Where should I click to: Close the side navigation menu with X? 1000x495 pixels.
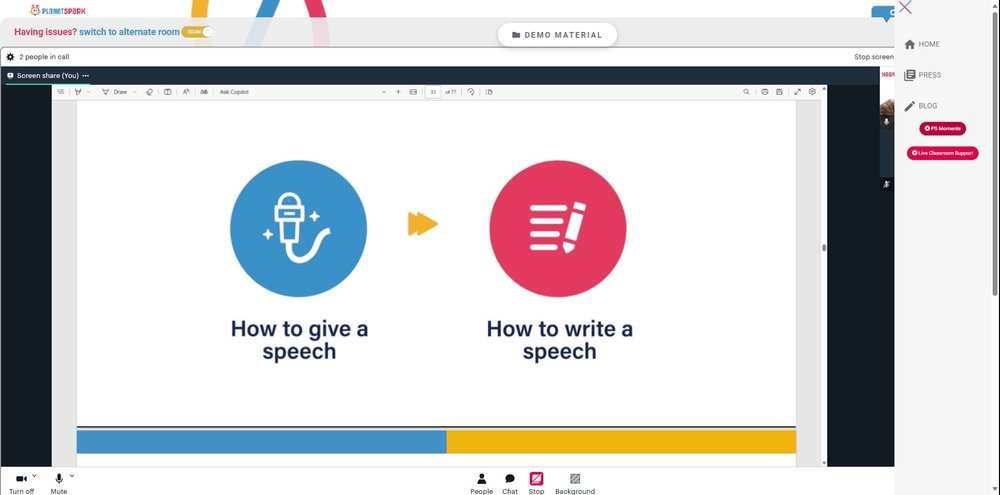point(905,7)
